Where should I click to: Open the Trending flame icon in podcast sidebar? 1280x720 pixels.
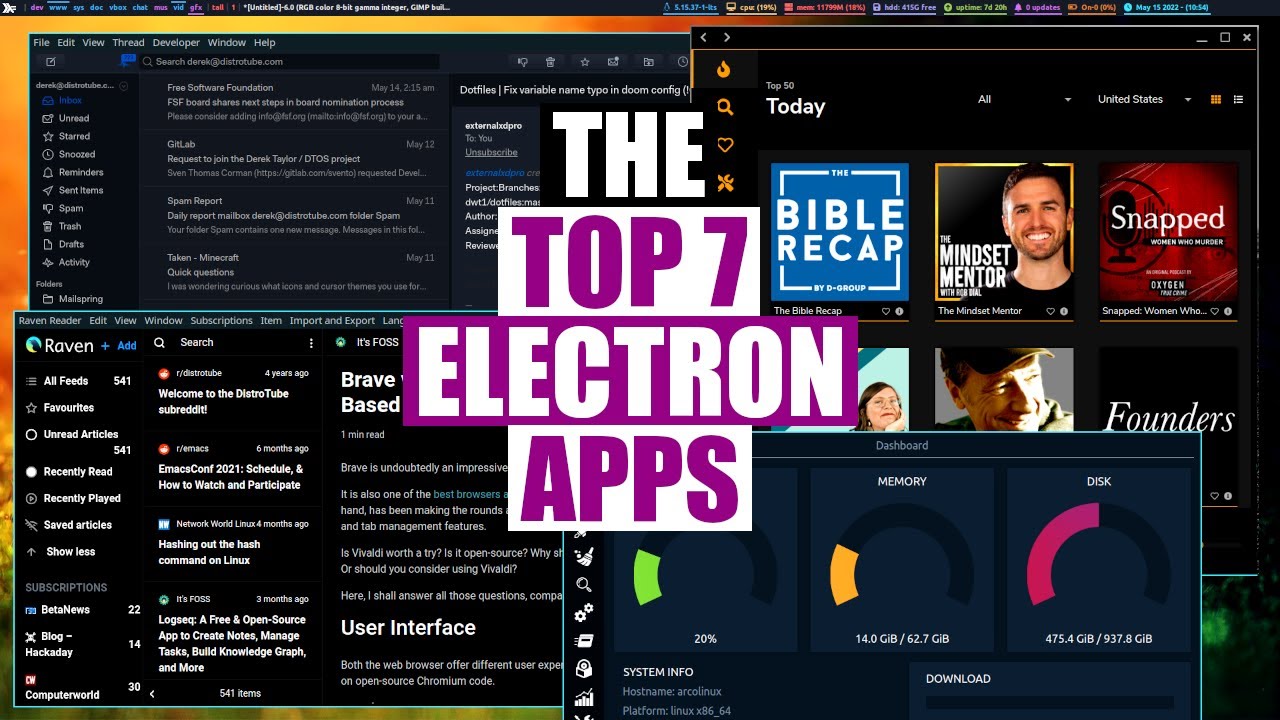coord(725,69)
